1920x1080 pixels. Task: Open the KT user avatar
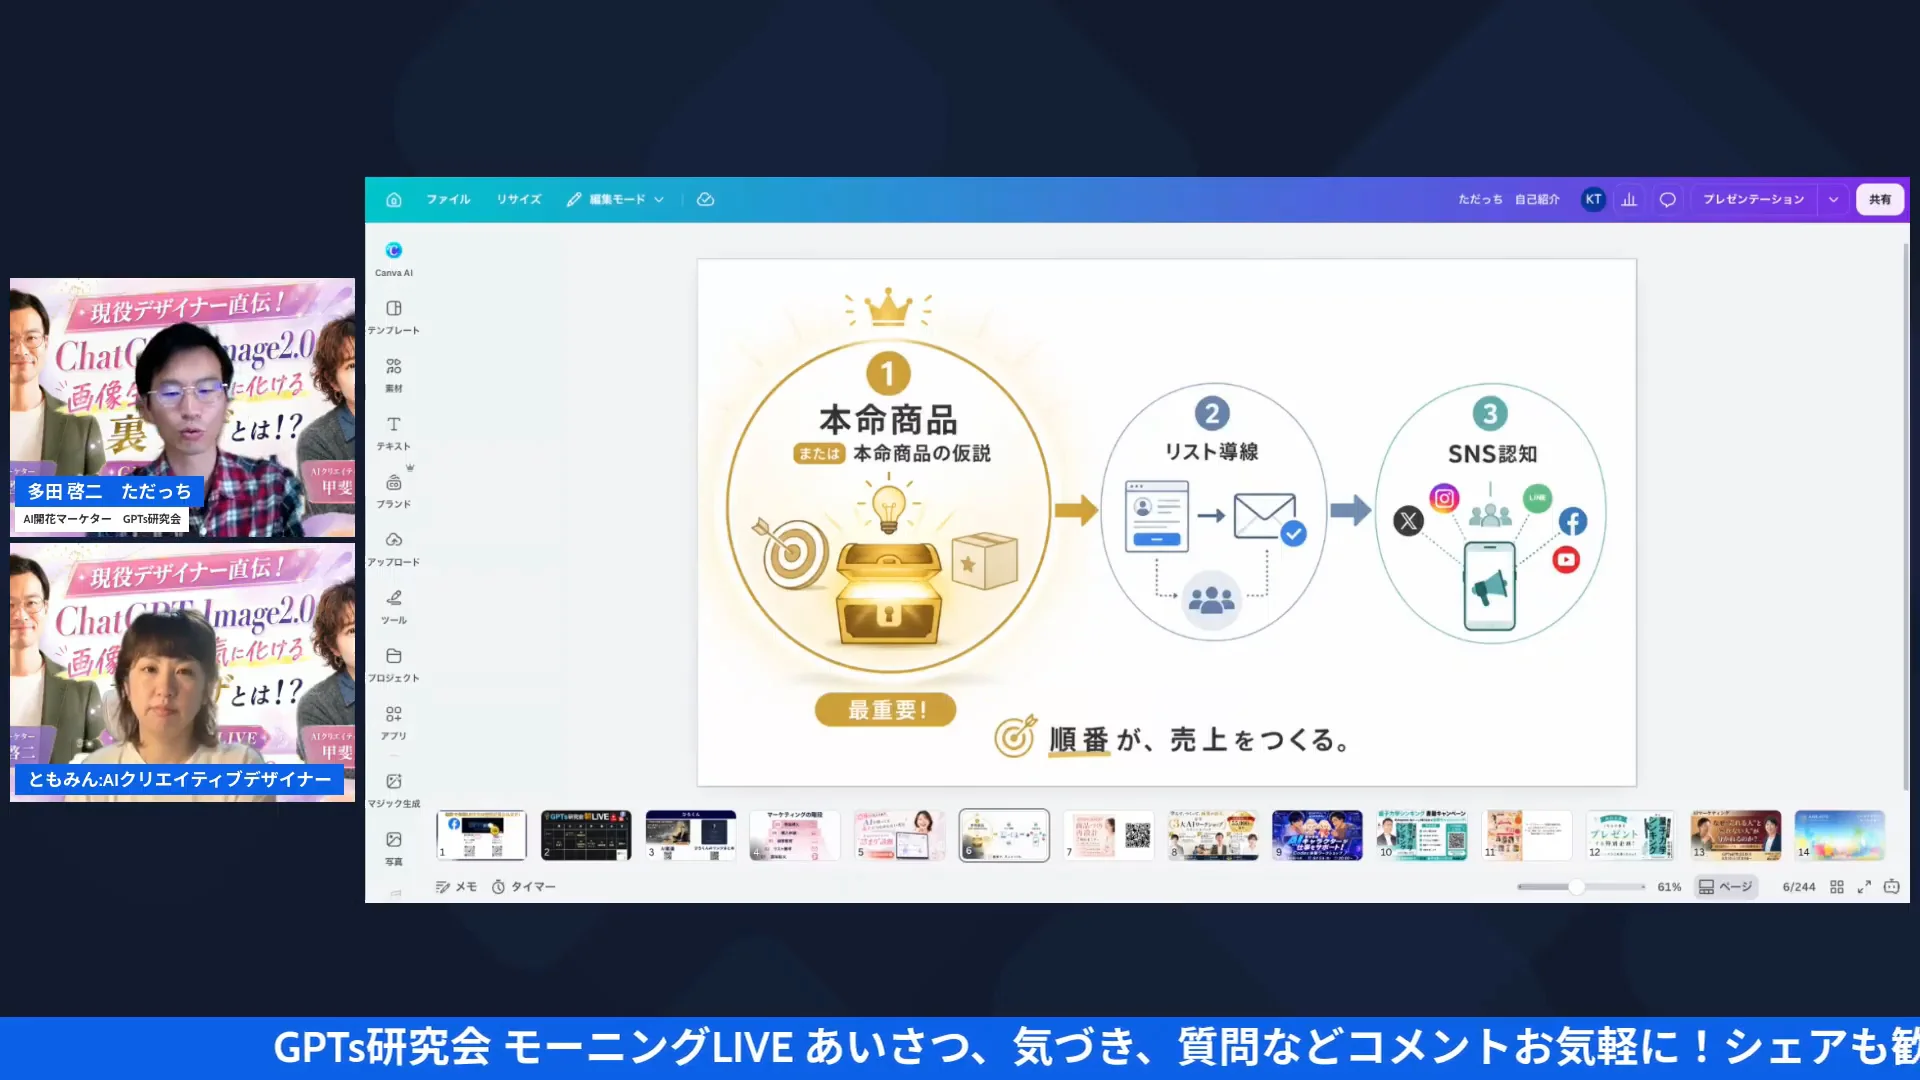(x=1593, y=199)
